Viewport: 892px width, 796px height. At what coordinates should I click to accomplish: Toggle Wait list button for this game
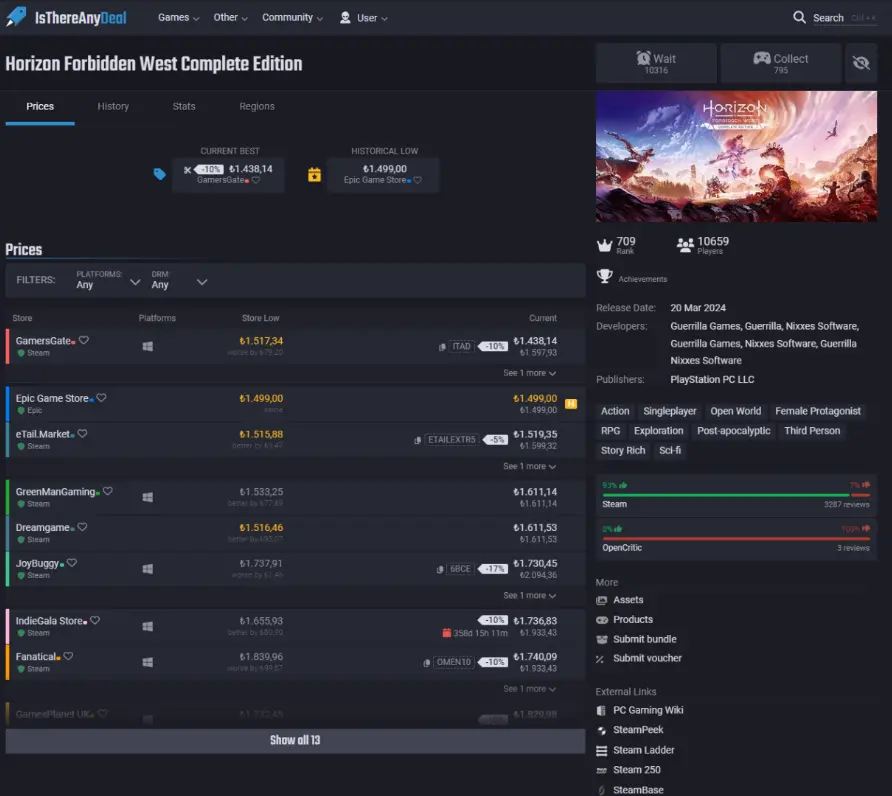pos(656,63)
